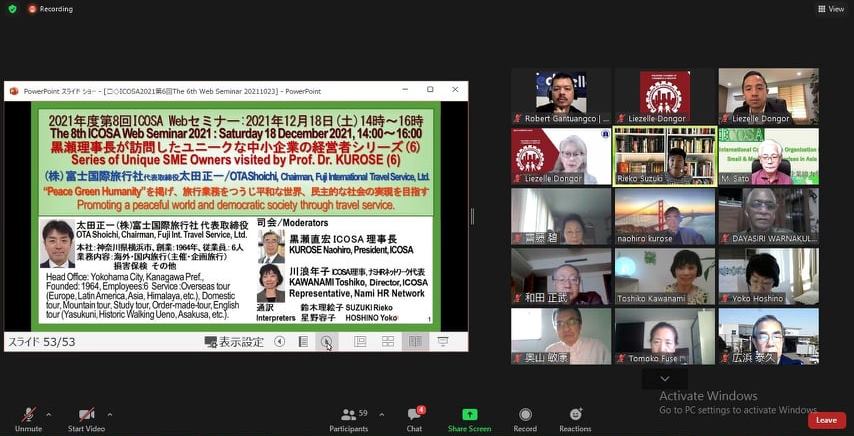Open video options arrow beside Start Video
The image size is (854, 436).
click(x=110, y=411)
